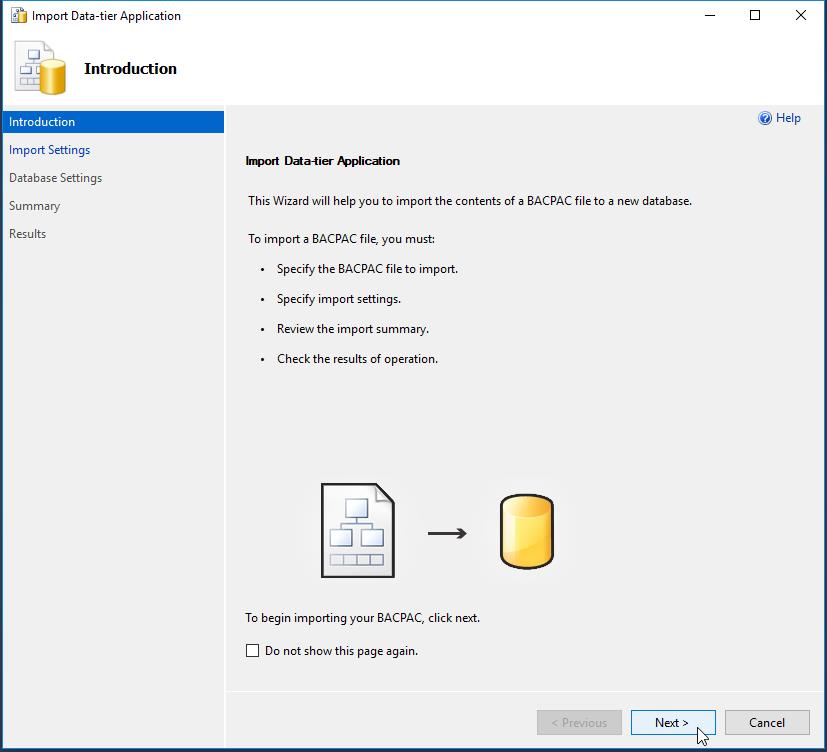The image size is (827, 752).
Task: Click the blue Help question mark icon
Action: click(765, 118)
